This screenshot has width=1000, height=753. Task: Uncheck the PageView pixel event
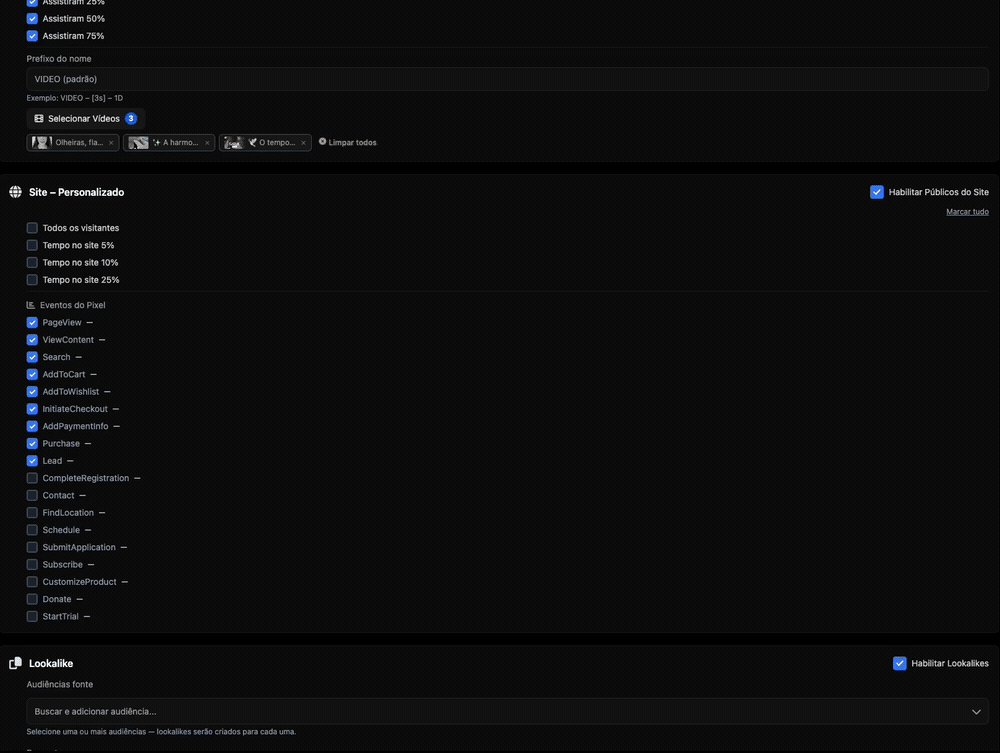[x=32, y=323]
